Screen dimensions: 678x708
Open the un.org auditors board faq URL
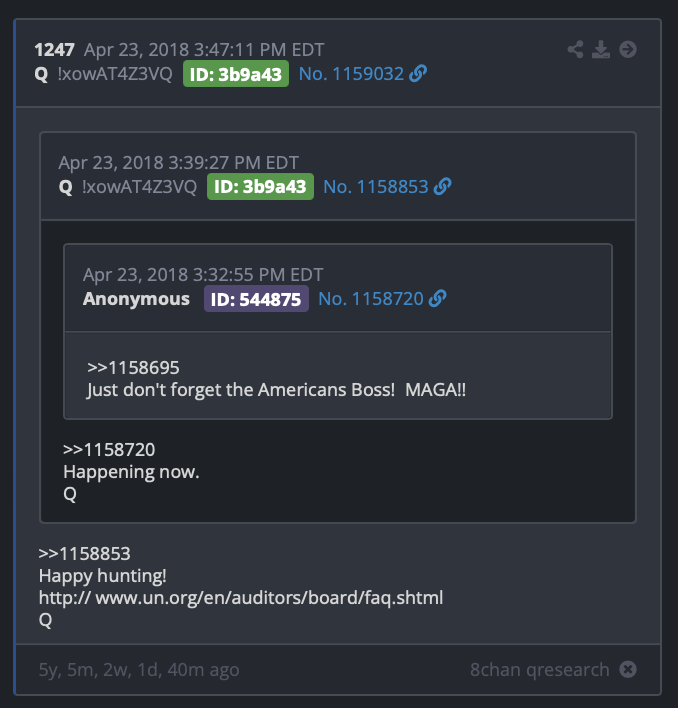point(241,598)
